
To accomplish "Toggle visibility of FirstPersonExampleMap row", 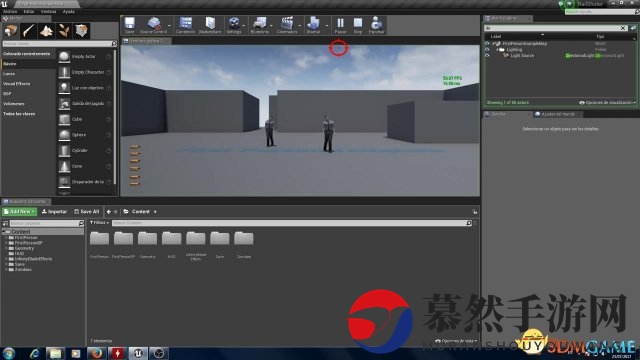I will click(487, 43).
